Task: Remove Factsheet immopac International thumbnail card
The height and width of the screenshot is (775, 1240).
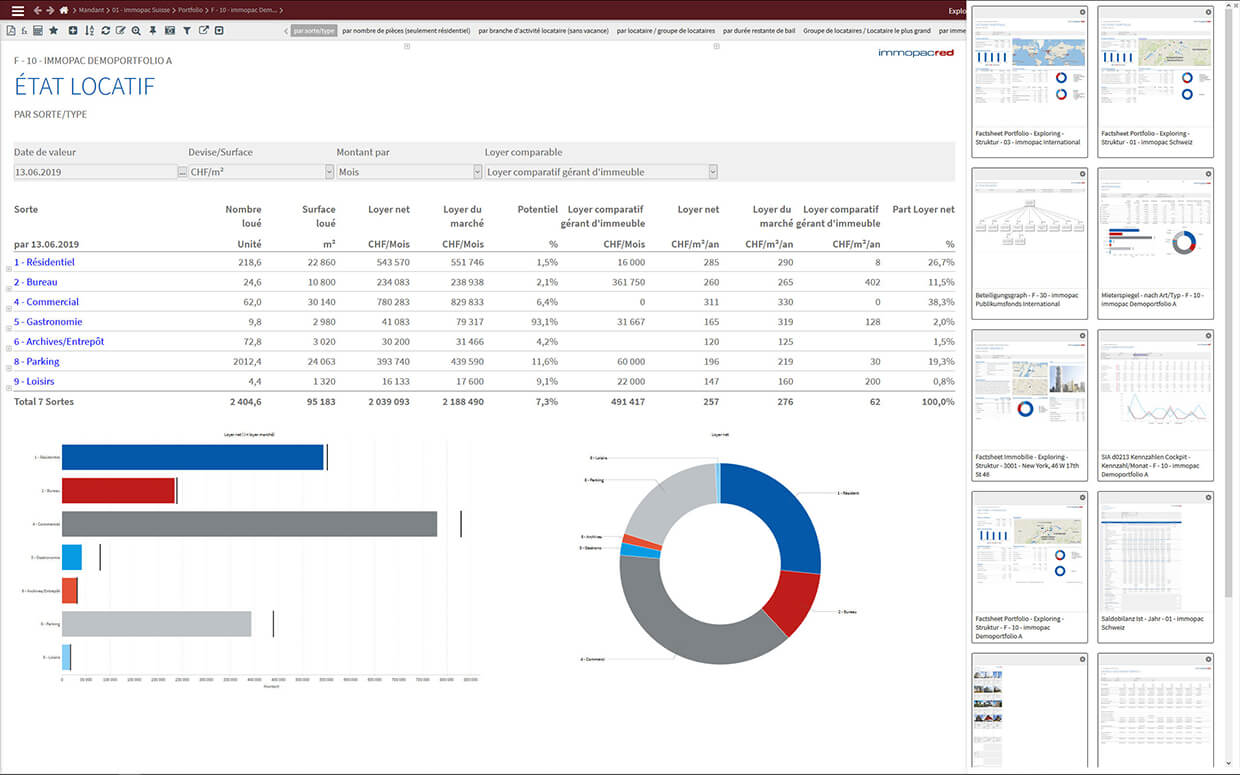Action: (x=1083, y=12)
